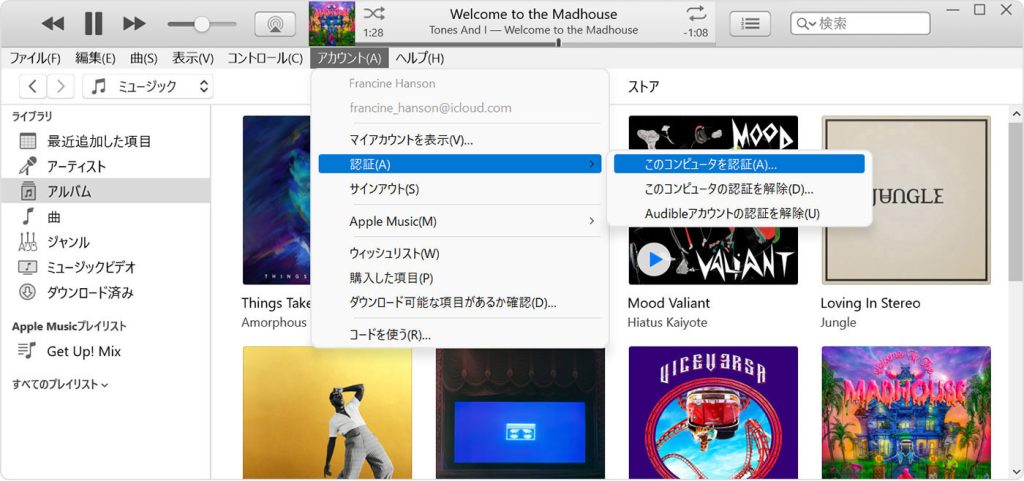Select アルバム in the sidebar
Viewport: 1024px width, 481px height.
[106, 191]
